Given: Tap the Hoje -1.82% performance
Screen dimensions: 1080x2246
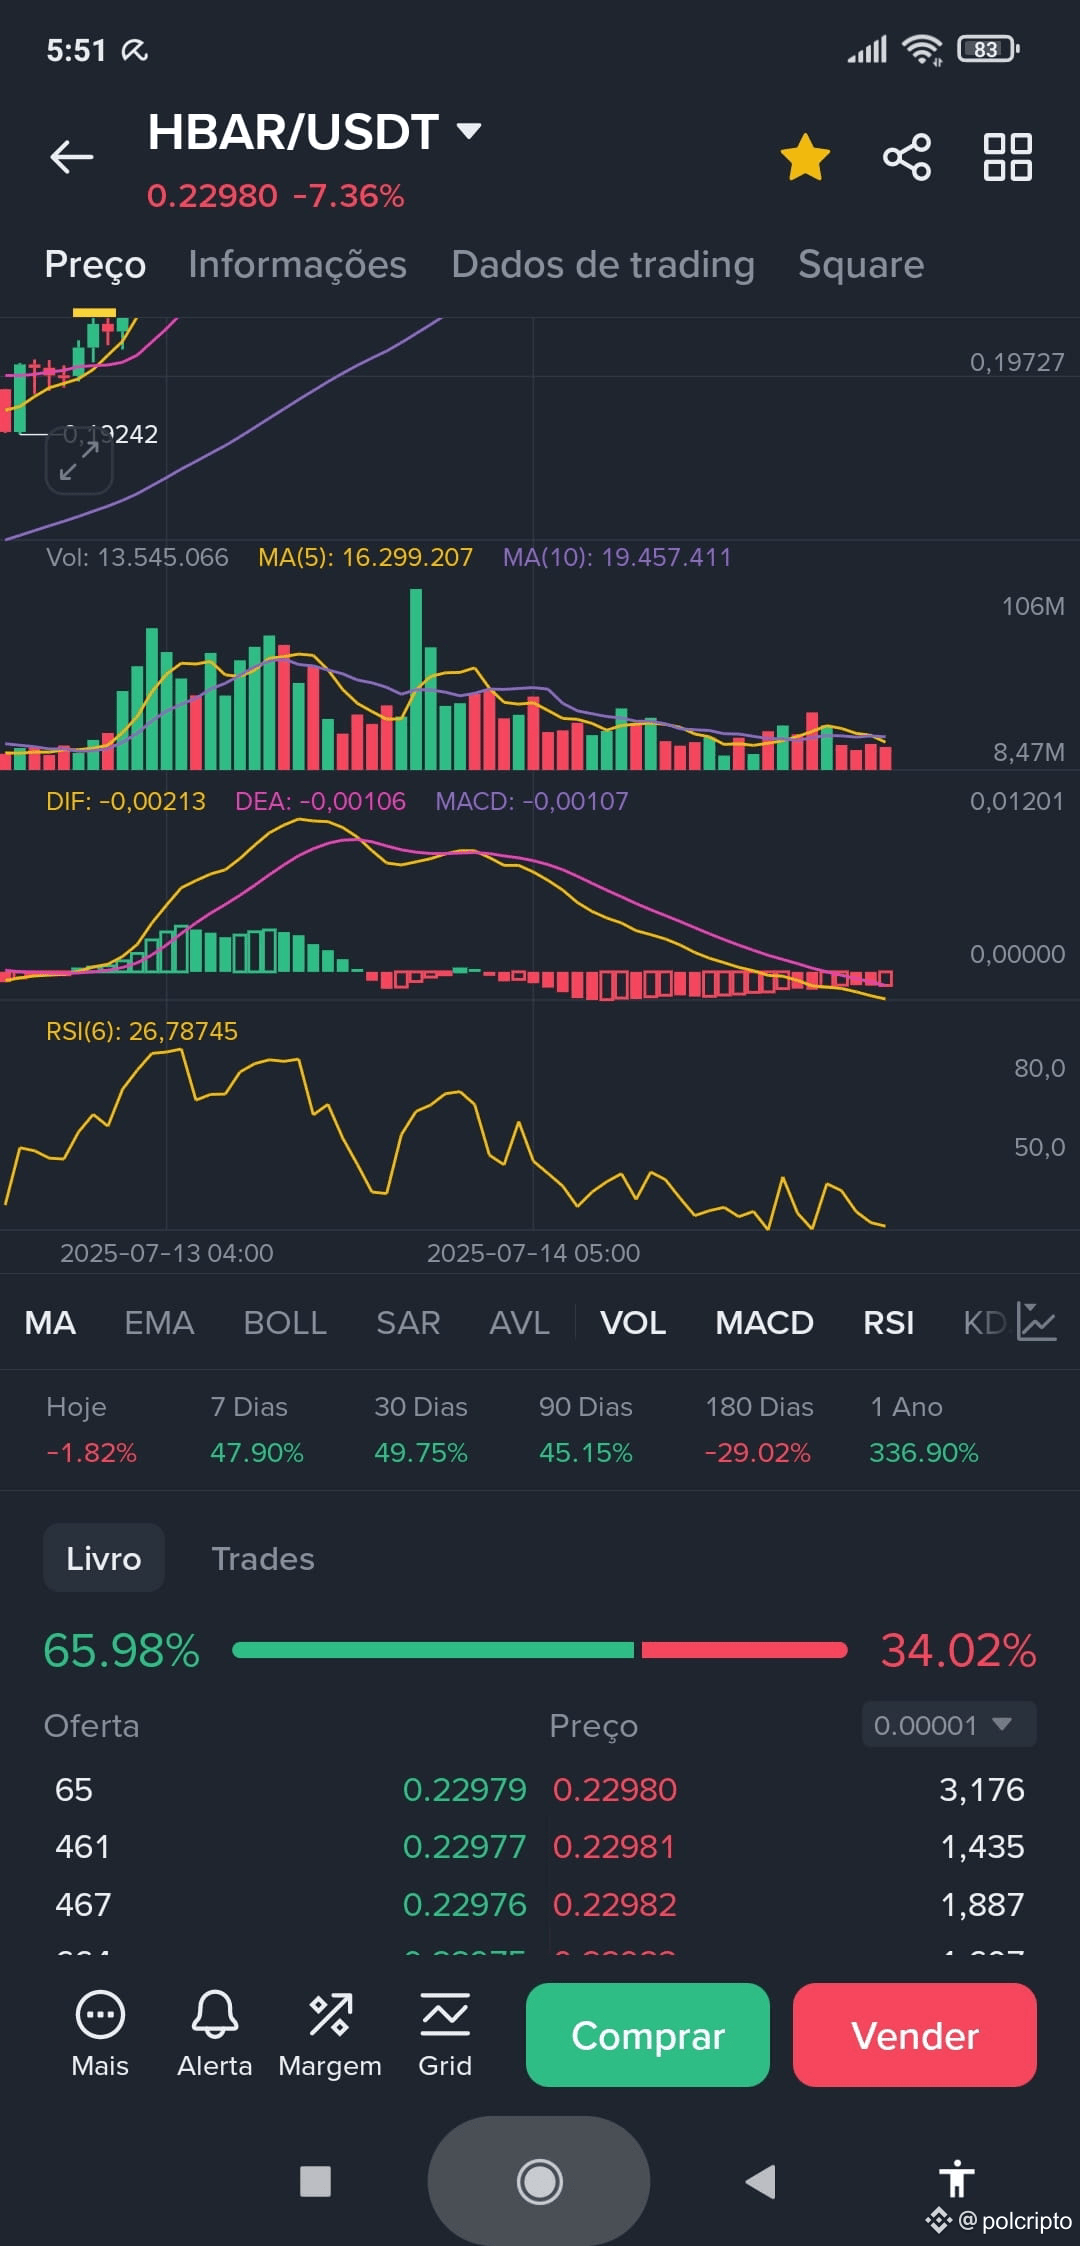Looking at the screenshot, I should pyautogui.click(x=91, y=1430).
